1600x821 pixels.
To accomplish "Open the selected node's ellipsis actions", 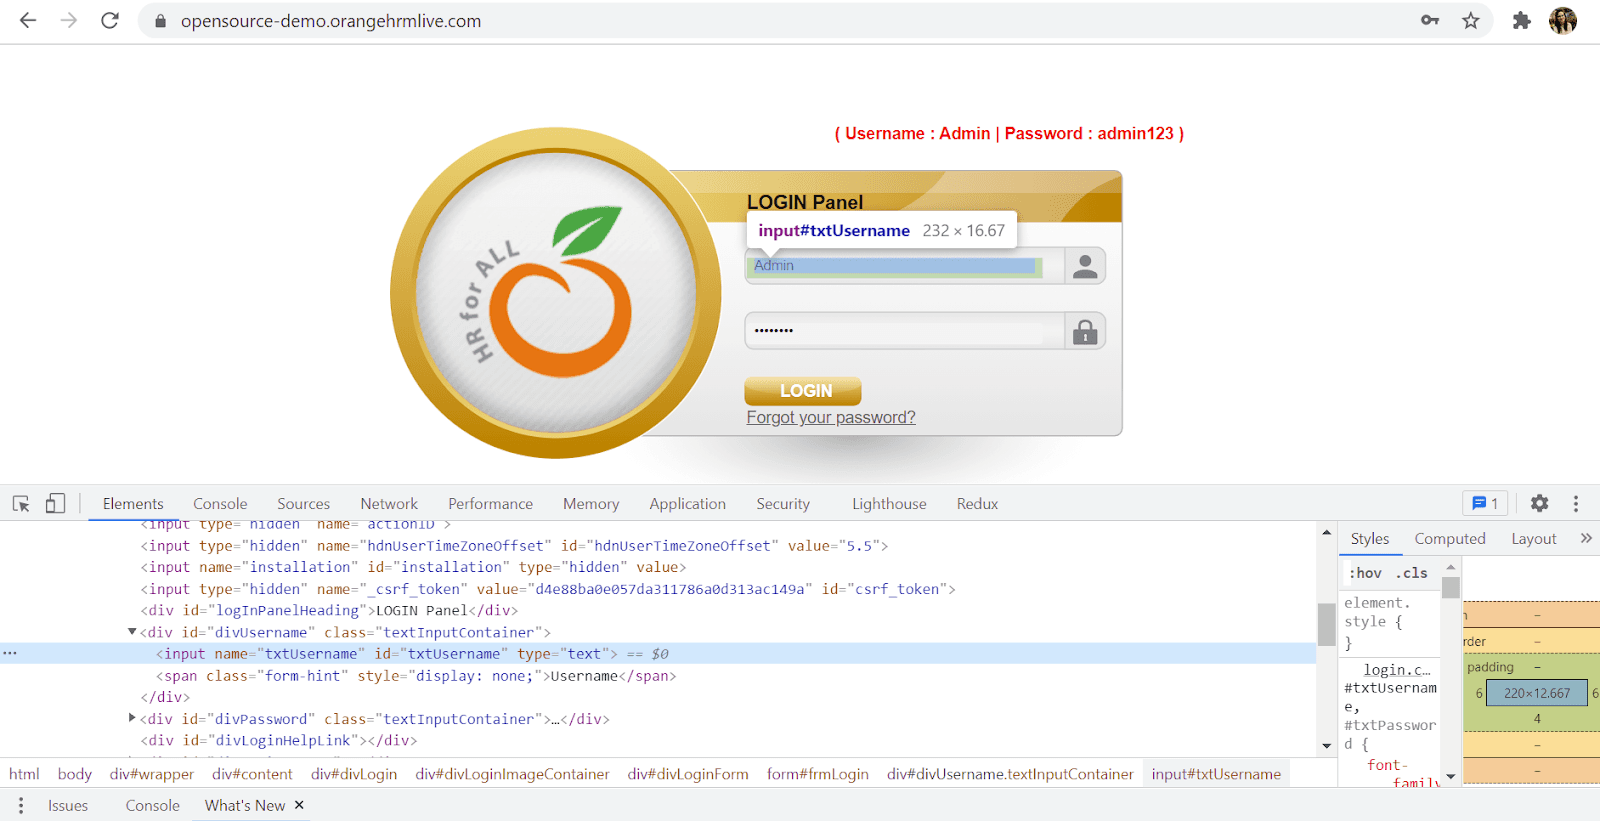I will (x=10, y=654).
